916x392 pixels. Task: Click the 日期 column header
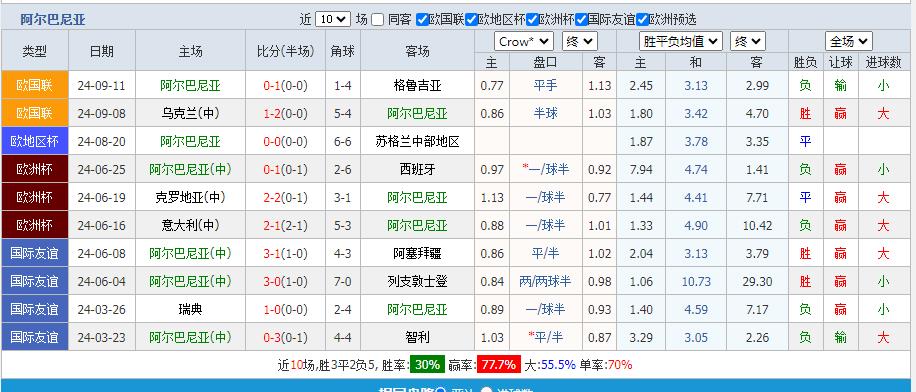[102, 51]
